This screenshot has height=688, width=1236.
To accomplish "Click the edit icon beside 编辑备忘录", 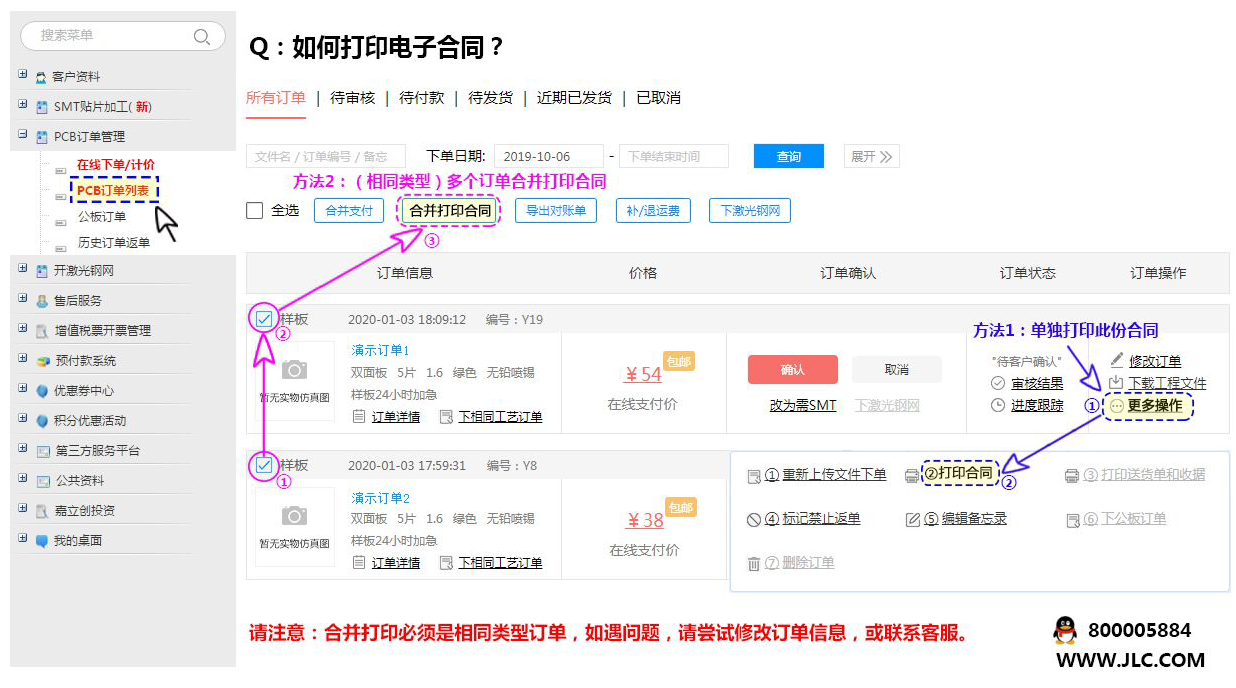I will [x=912, y=519].
